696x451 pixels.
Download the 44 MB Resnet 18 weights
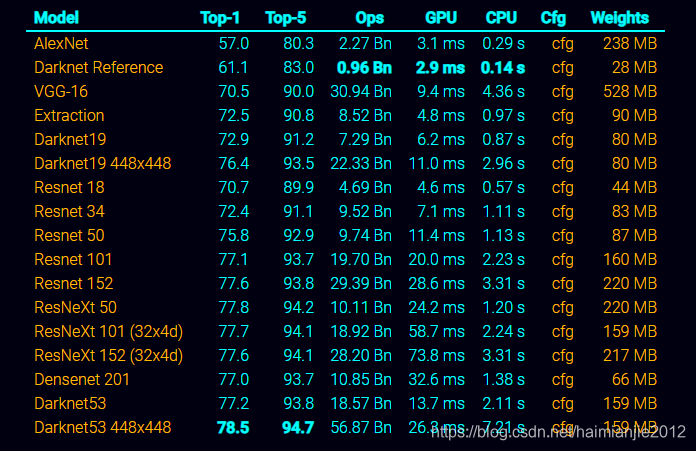[634, 187]
